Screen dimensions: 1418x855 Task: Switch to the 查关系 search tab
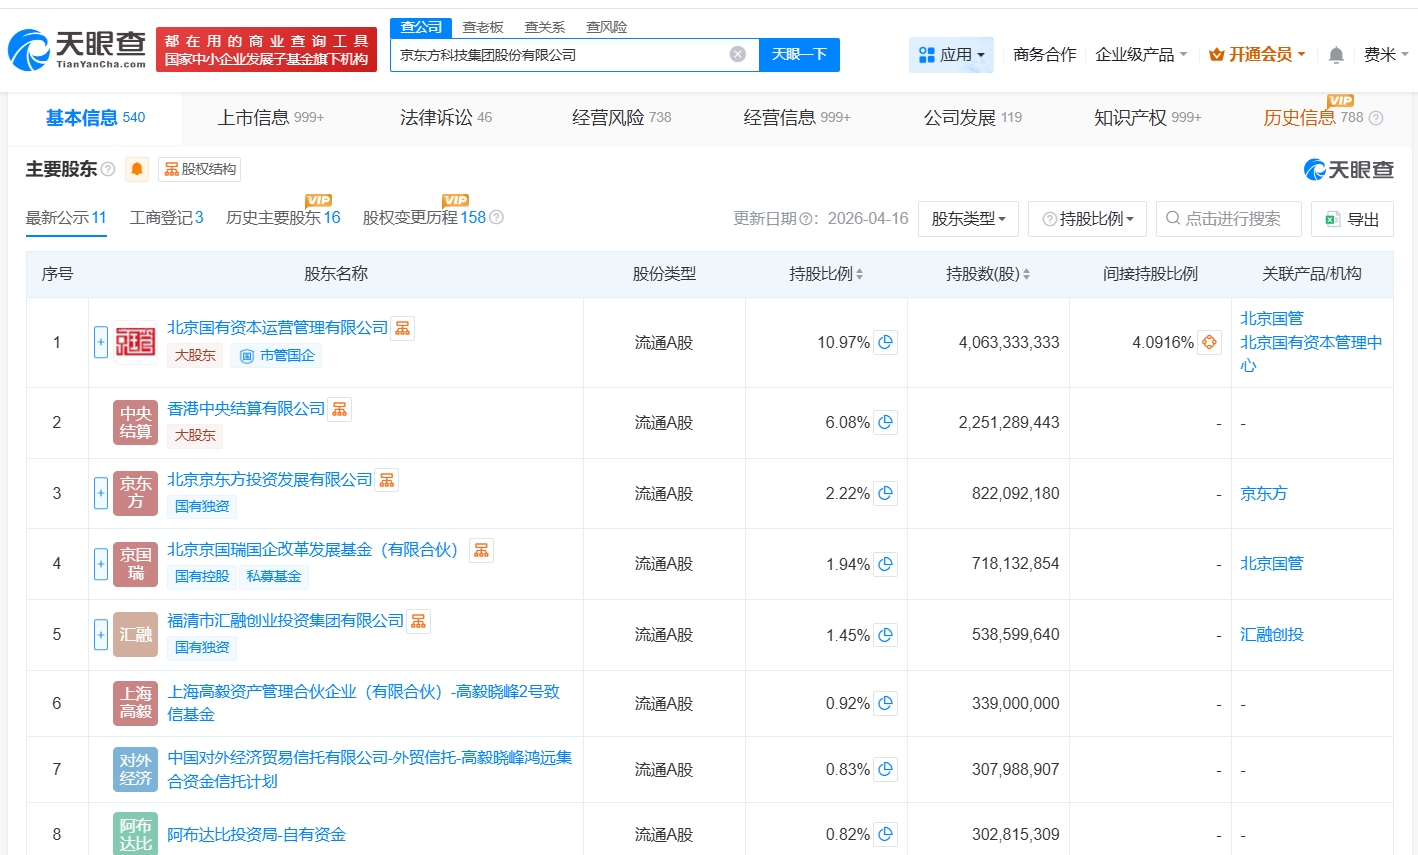click(x=545, y=27)
